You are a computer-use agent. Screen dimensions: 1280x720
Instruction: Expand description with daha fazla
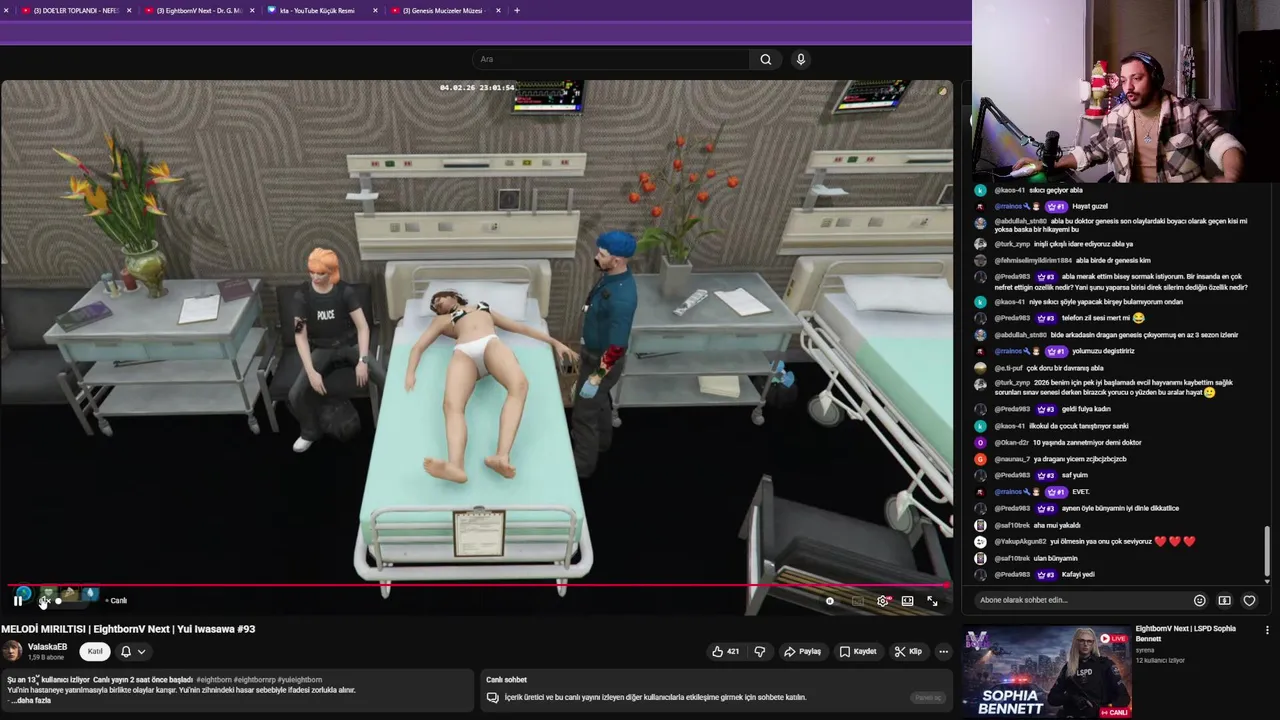pos(32,700)
